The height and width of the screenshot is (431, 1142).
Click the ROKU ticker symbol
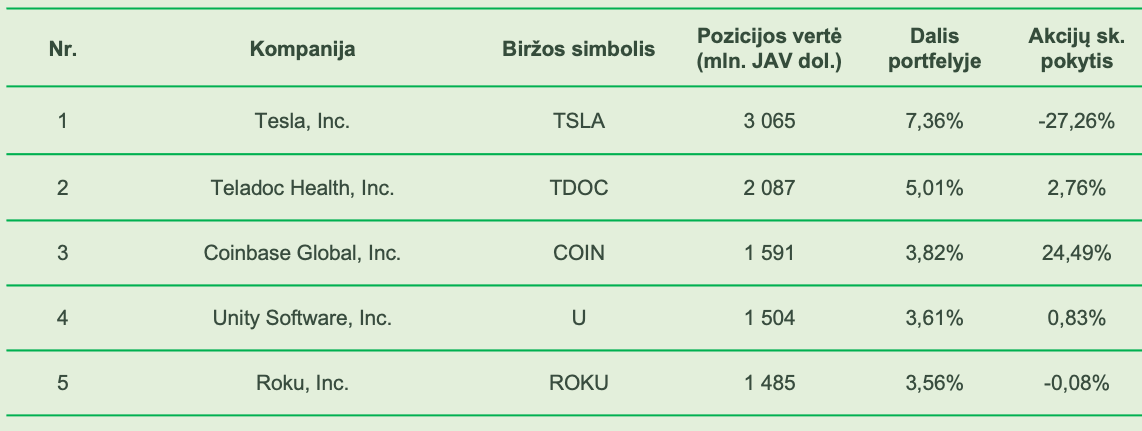tap(578, 383)
